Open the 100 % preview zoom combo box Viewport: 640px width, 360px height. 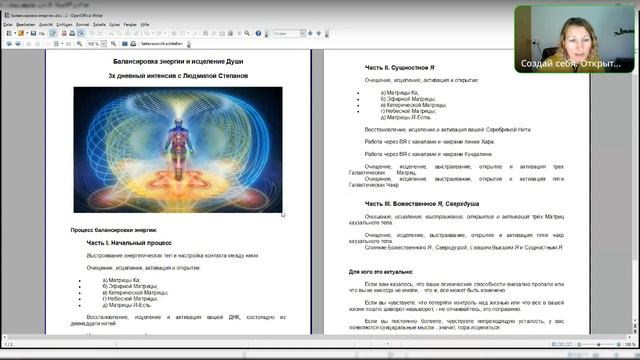click(x=97, y=44)
